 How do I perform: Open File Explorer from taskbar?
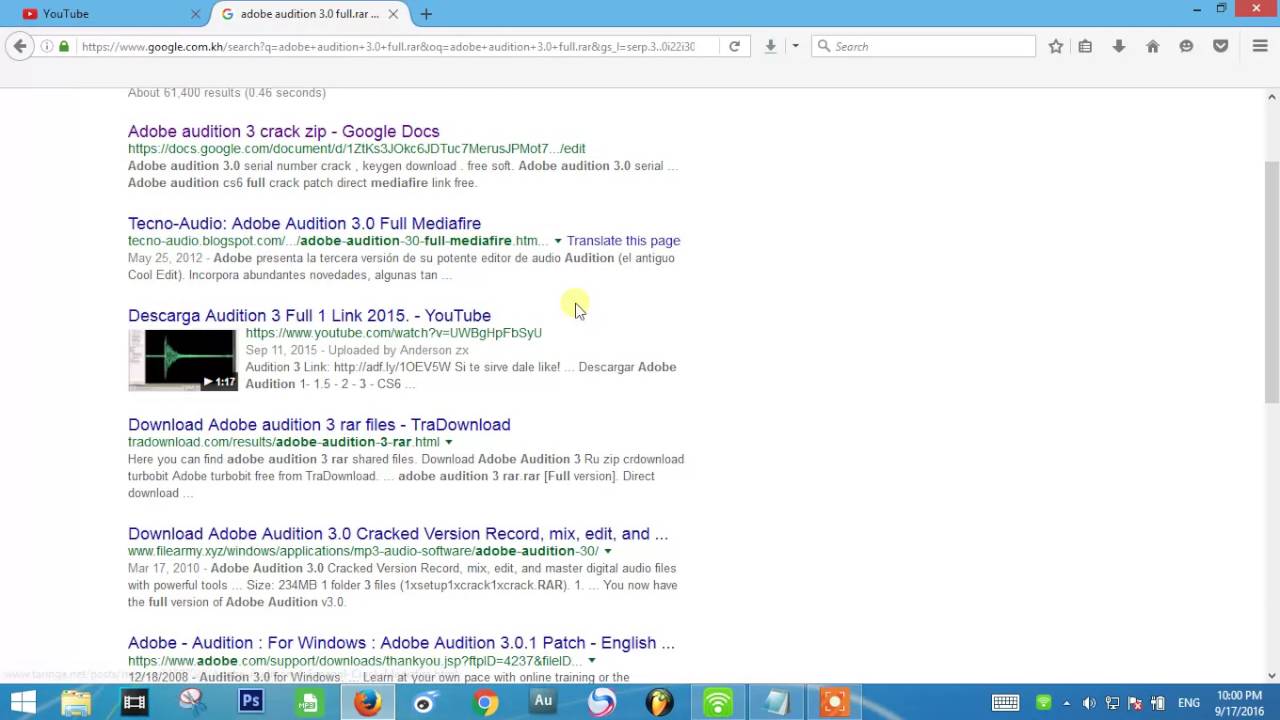pyautogui.click(x=76, y=702)
